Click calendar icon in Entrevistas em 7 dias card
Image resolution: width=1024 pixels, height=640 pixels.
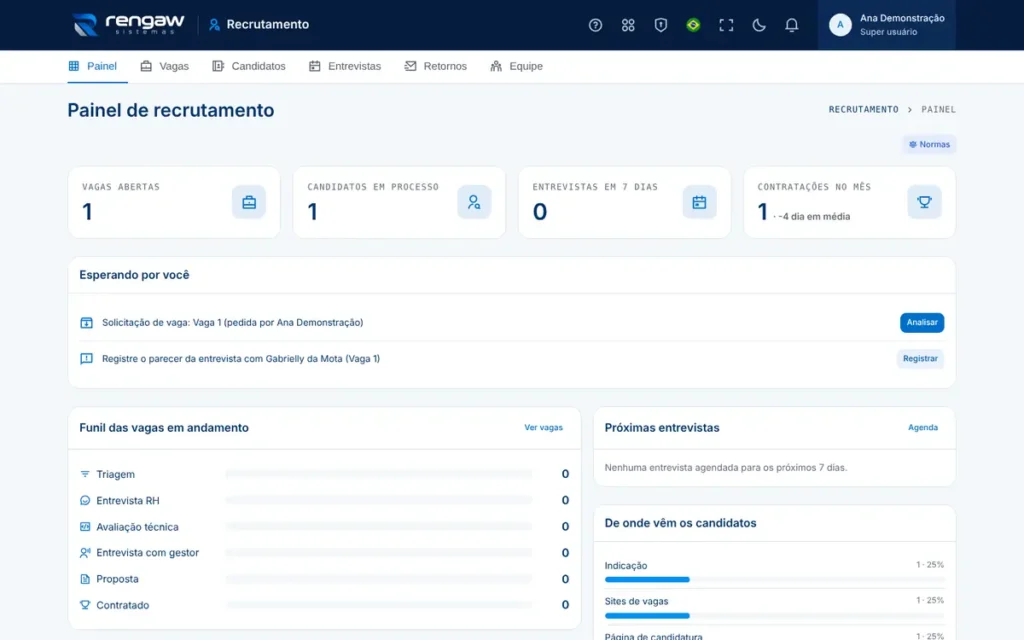pos(699,202)
